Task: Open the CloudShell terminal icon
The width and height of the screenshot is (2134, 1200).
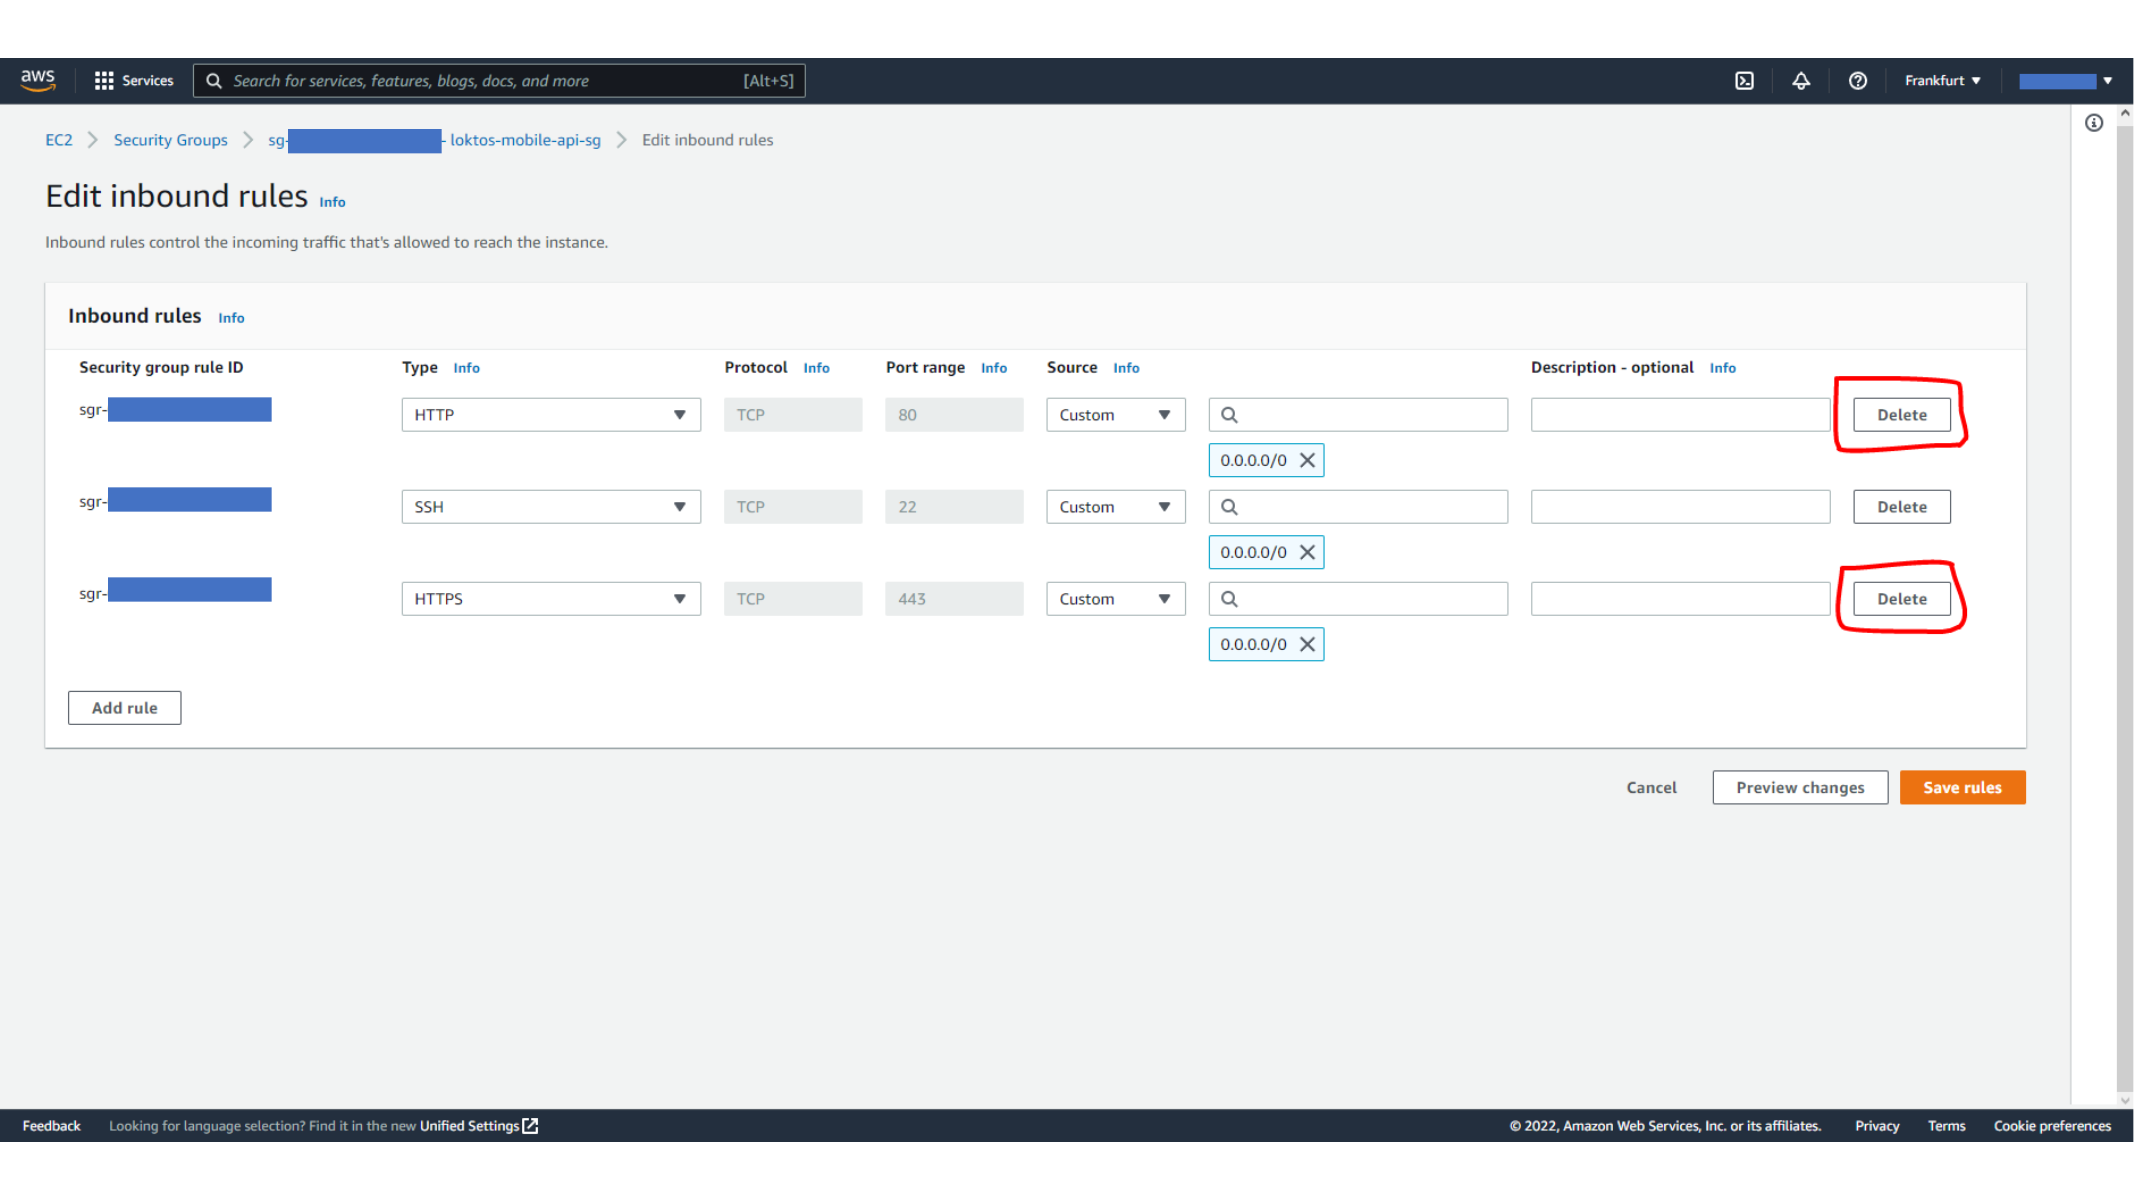Action: 1744,81
